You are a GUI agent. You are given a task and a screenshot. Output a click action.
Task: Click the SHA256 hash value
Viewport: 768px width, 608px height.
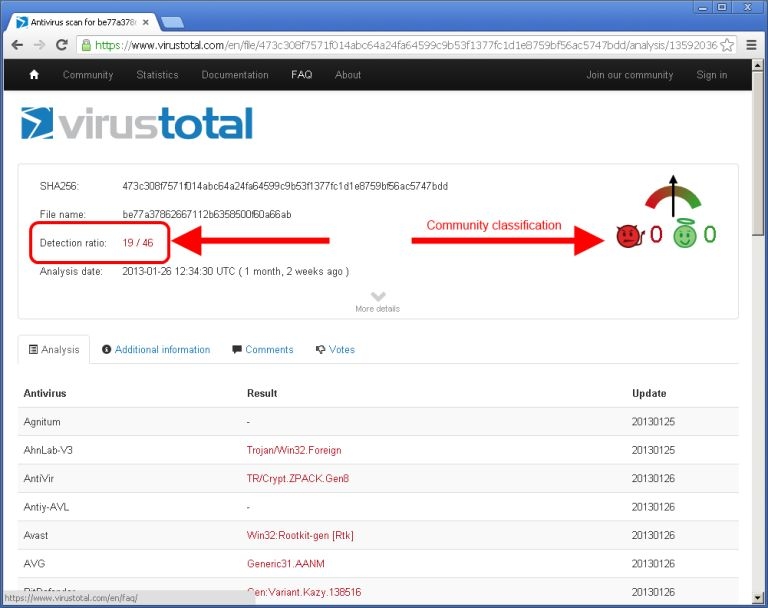[x=285, y=186]
